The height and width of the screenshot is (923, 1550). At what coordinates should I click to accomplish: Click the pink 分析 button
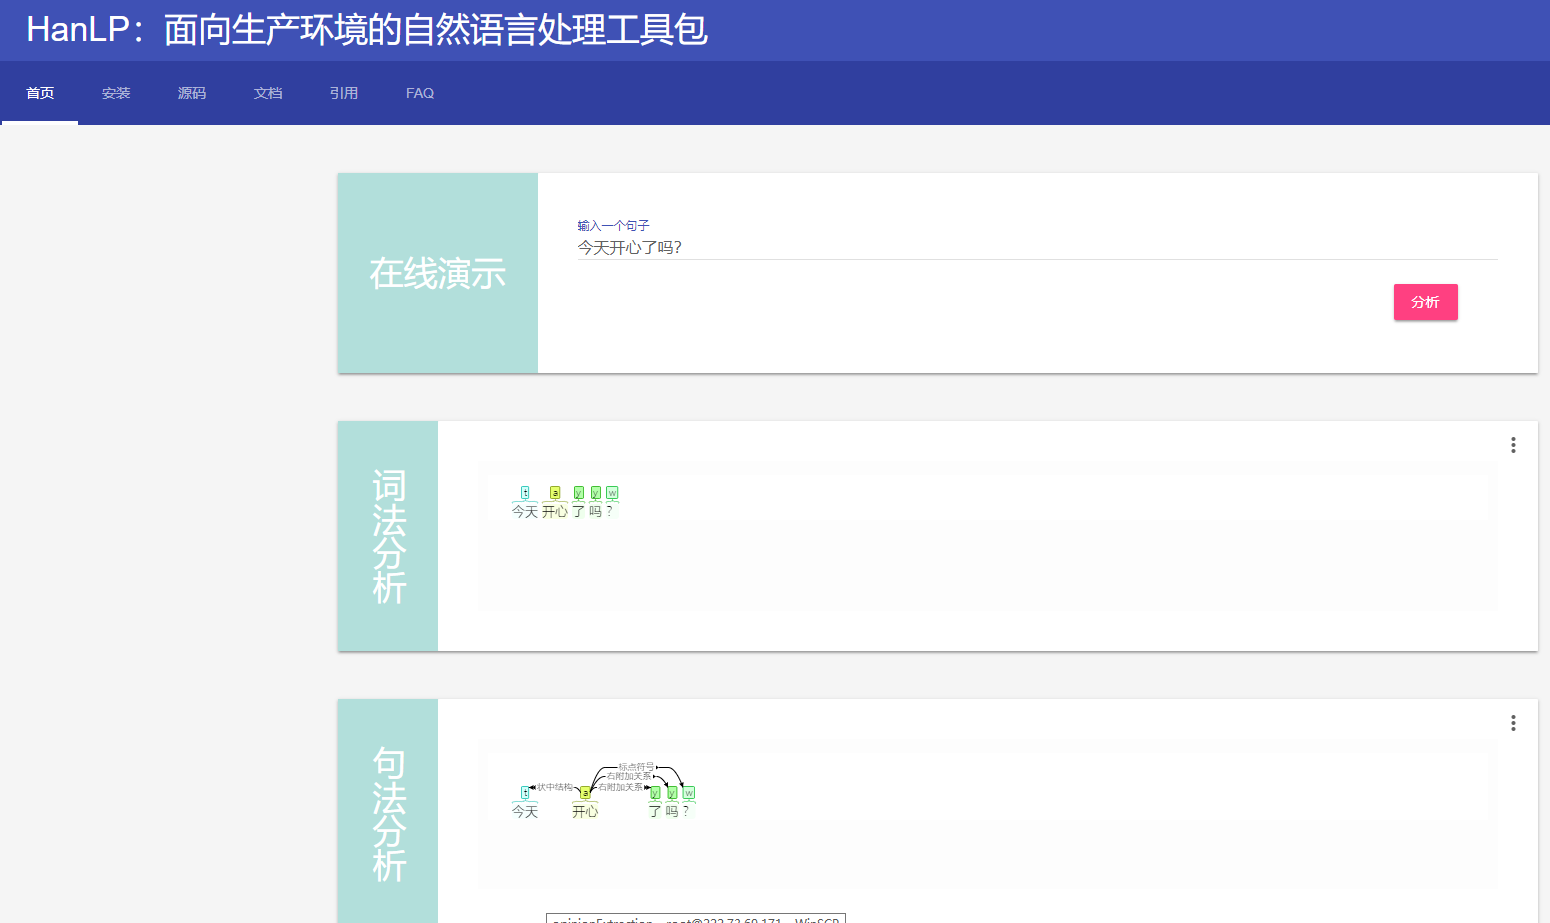coord(1425,302)
